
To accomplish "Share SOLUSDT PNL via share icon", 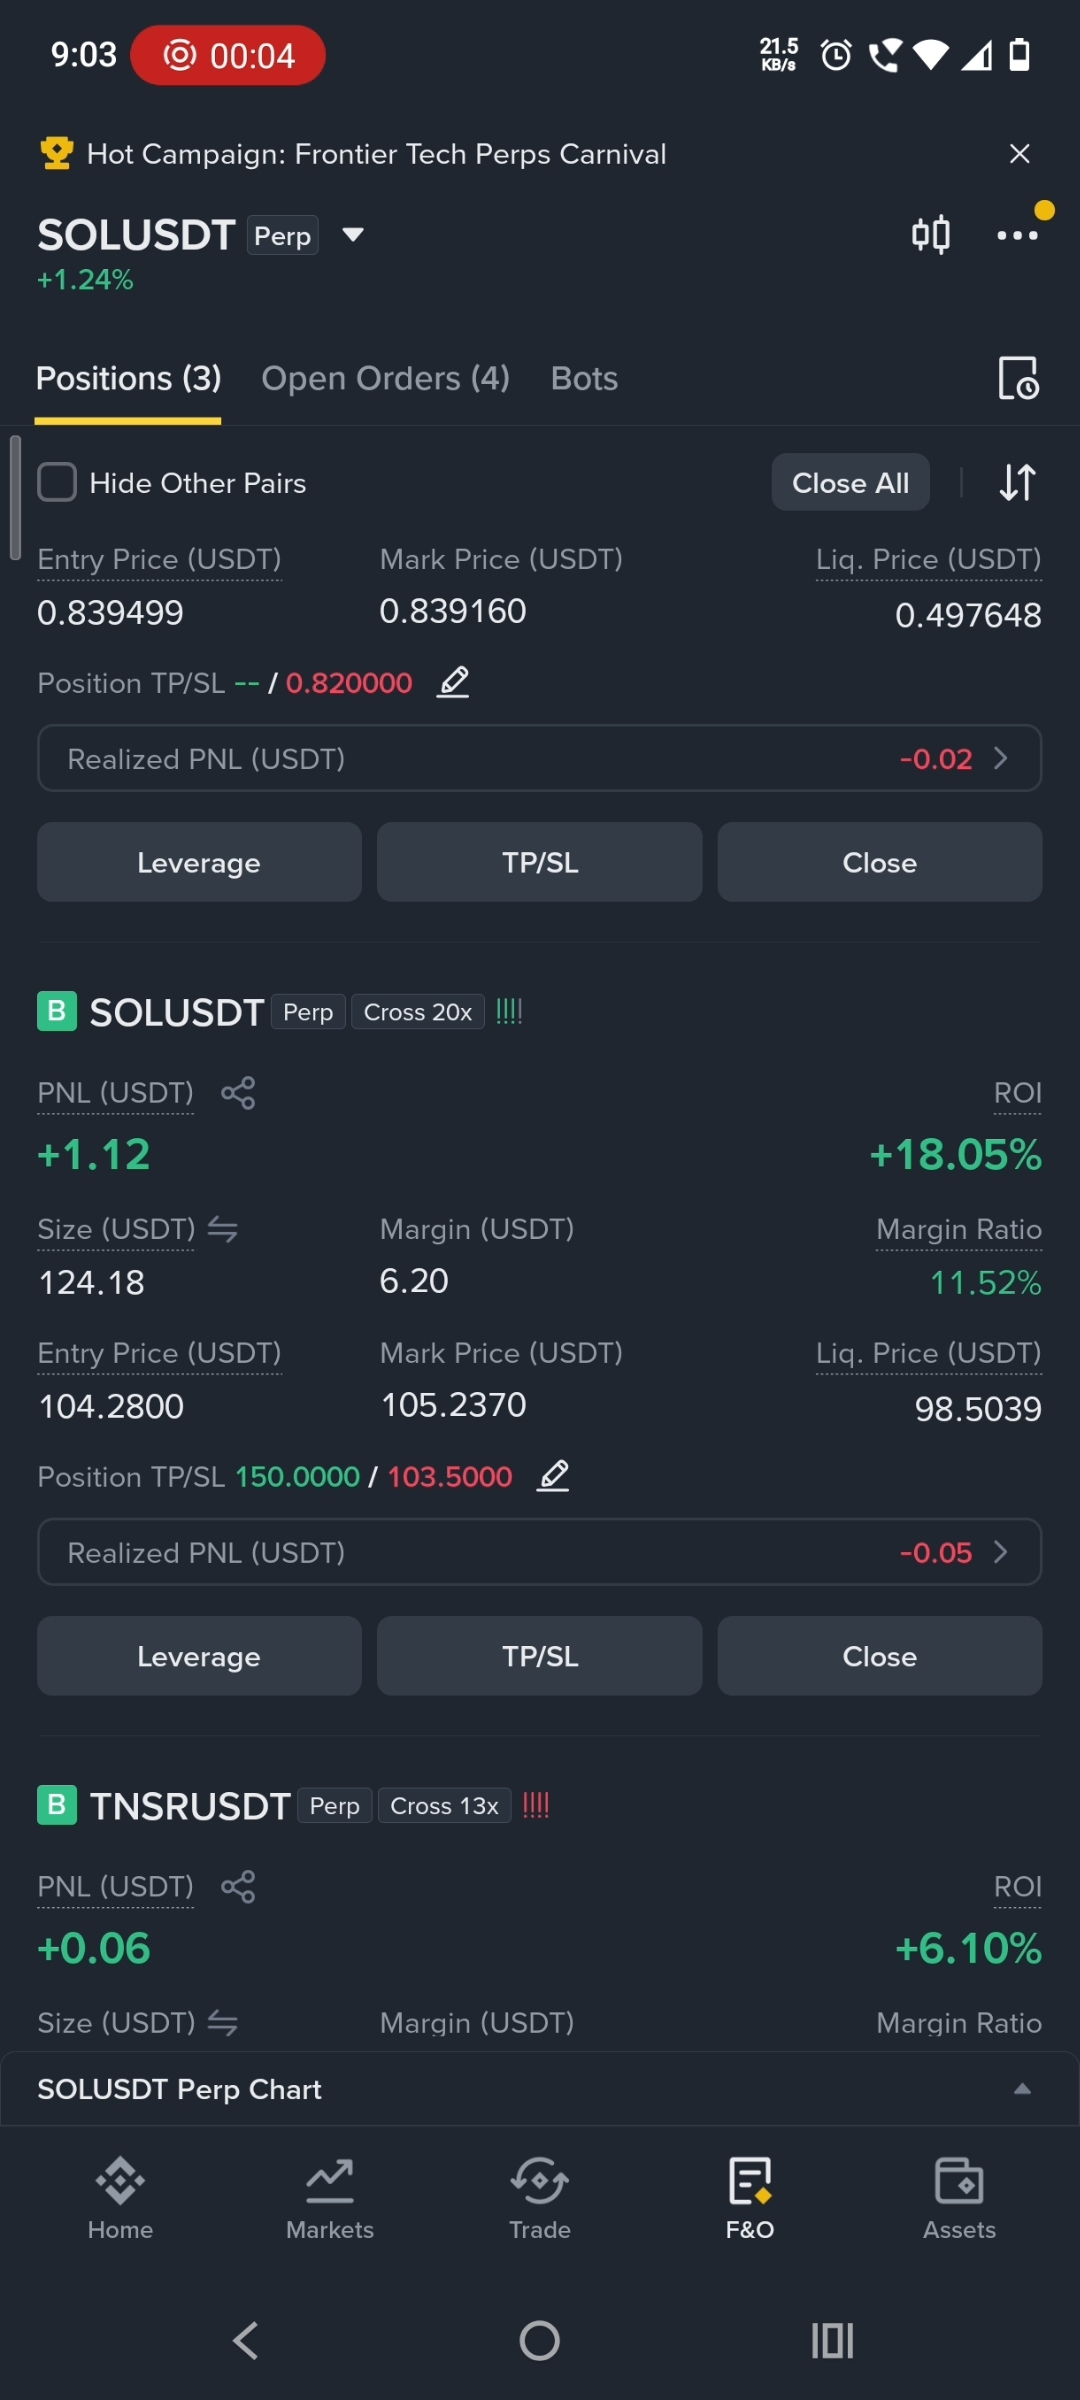I will pos(238,1093).
